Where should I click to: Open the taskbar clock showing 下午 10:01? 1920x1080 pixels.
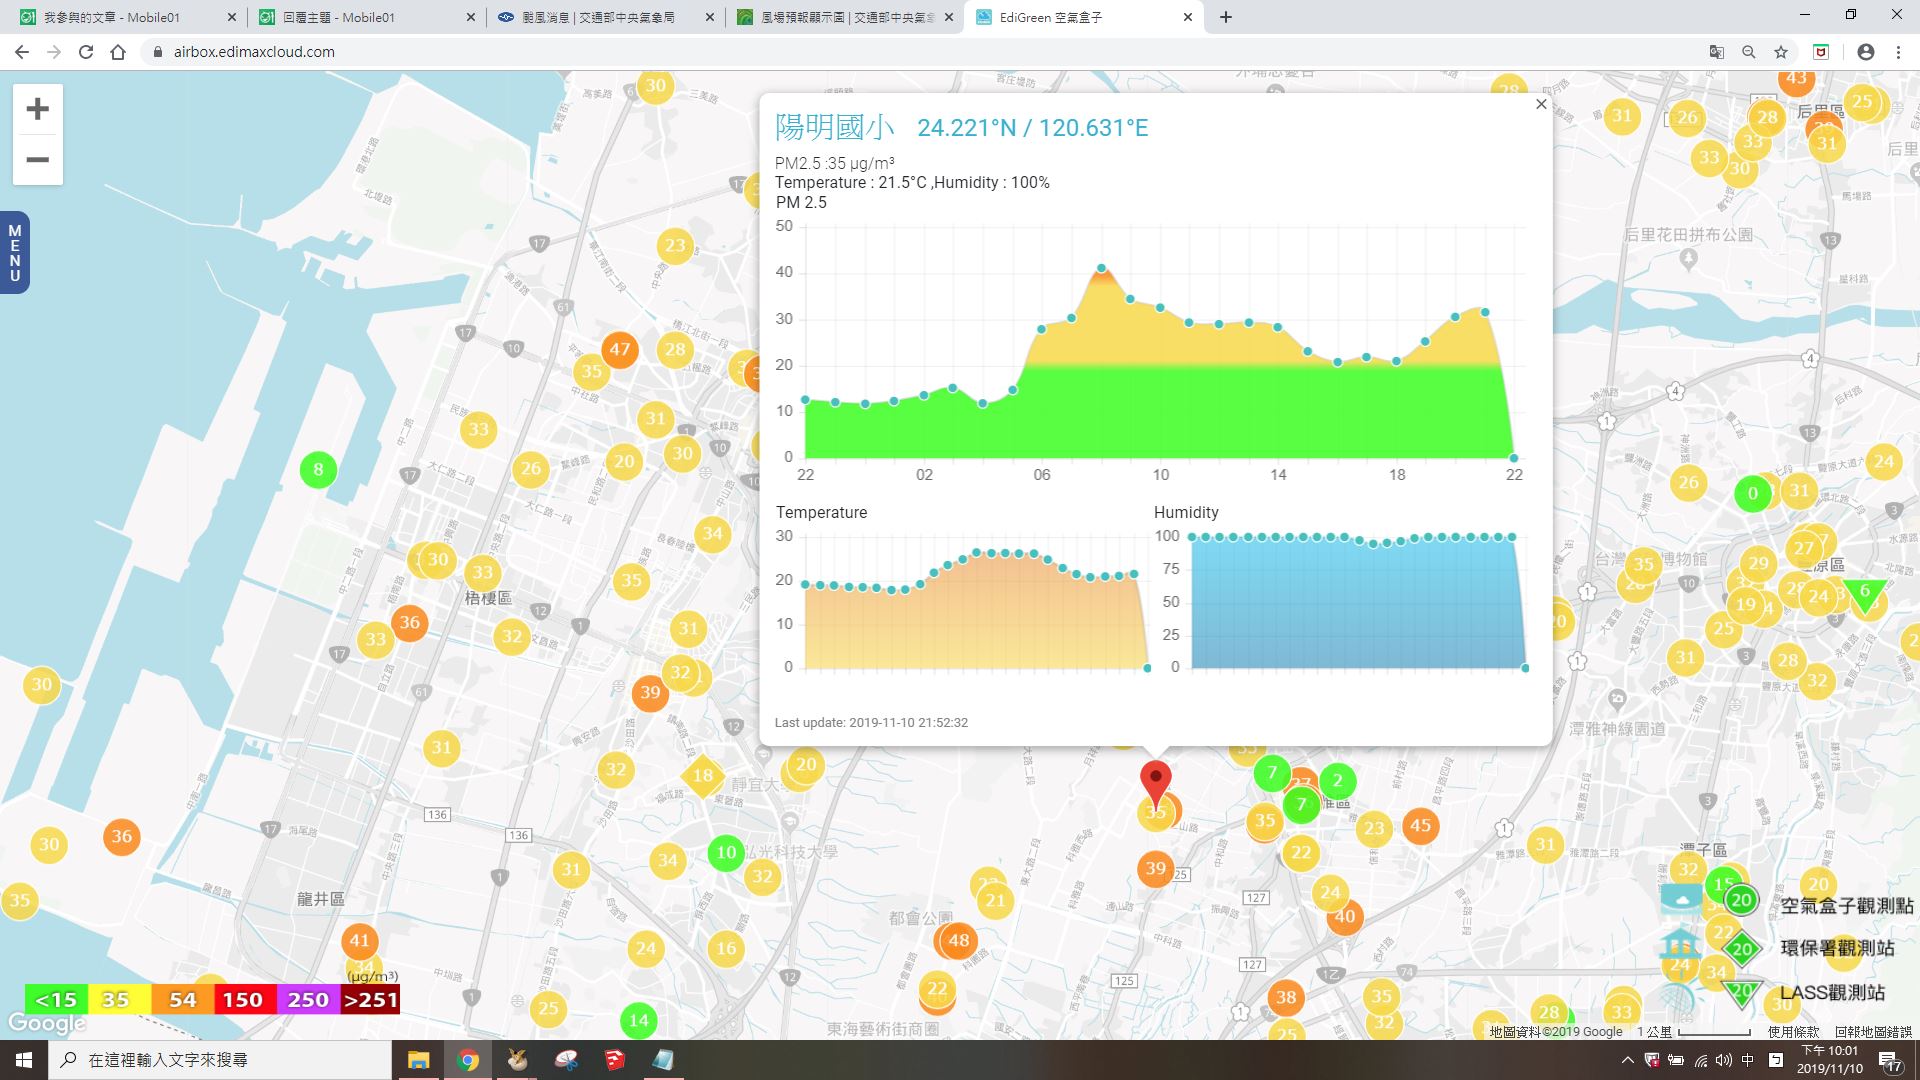tap(1830, 1060)
